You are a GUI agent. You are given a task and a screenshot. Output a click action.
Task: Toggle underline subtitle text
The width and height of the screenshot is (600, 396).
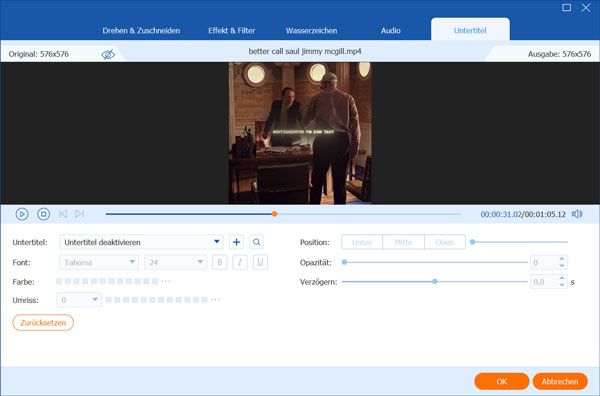click(260, 262)
